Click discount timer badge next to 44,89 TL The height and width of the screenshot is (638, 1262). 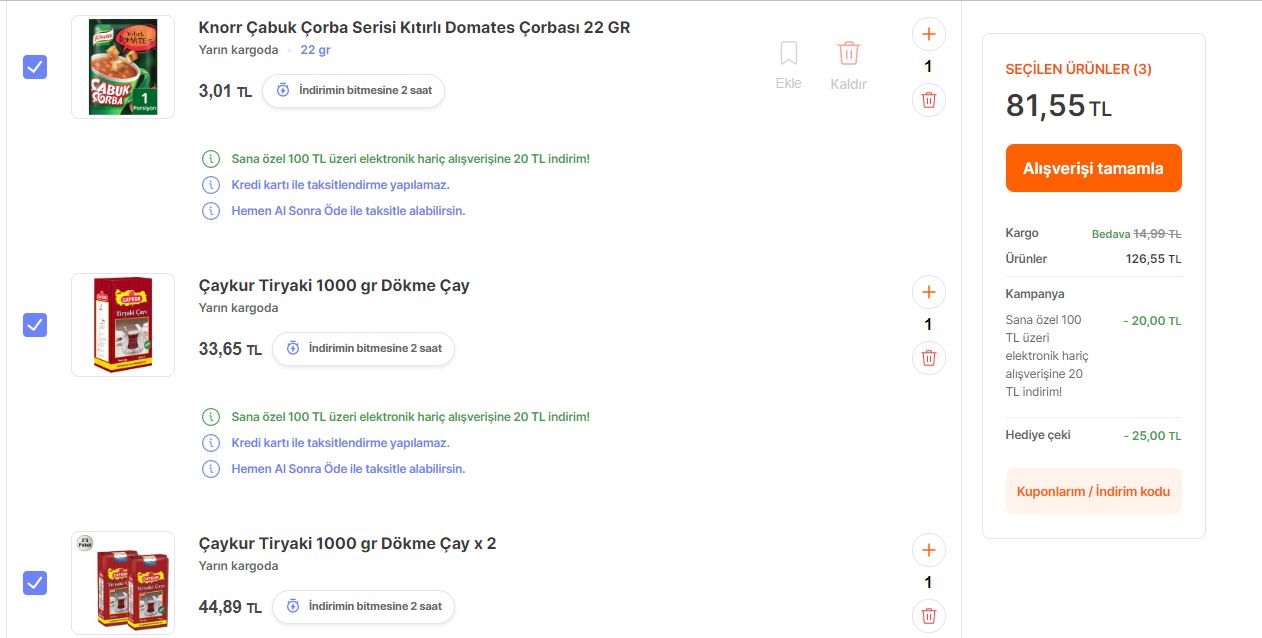click(x=363, y=606)
